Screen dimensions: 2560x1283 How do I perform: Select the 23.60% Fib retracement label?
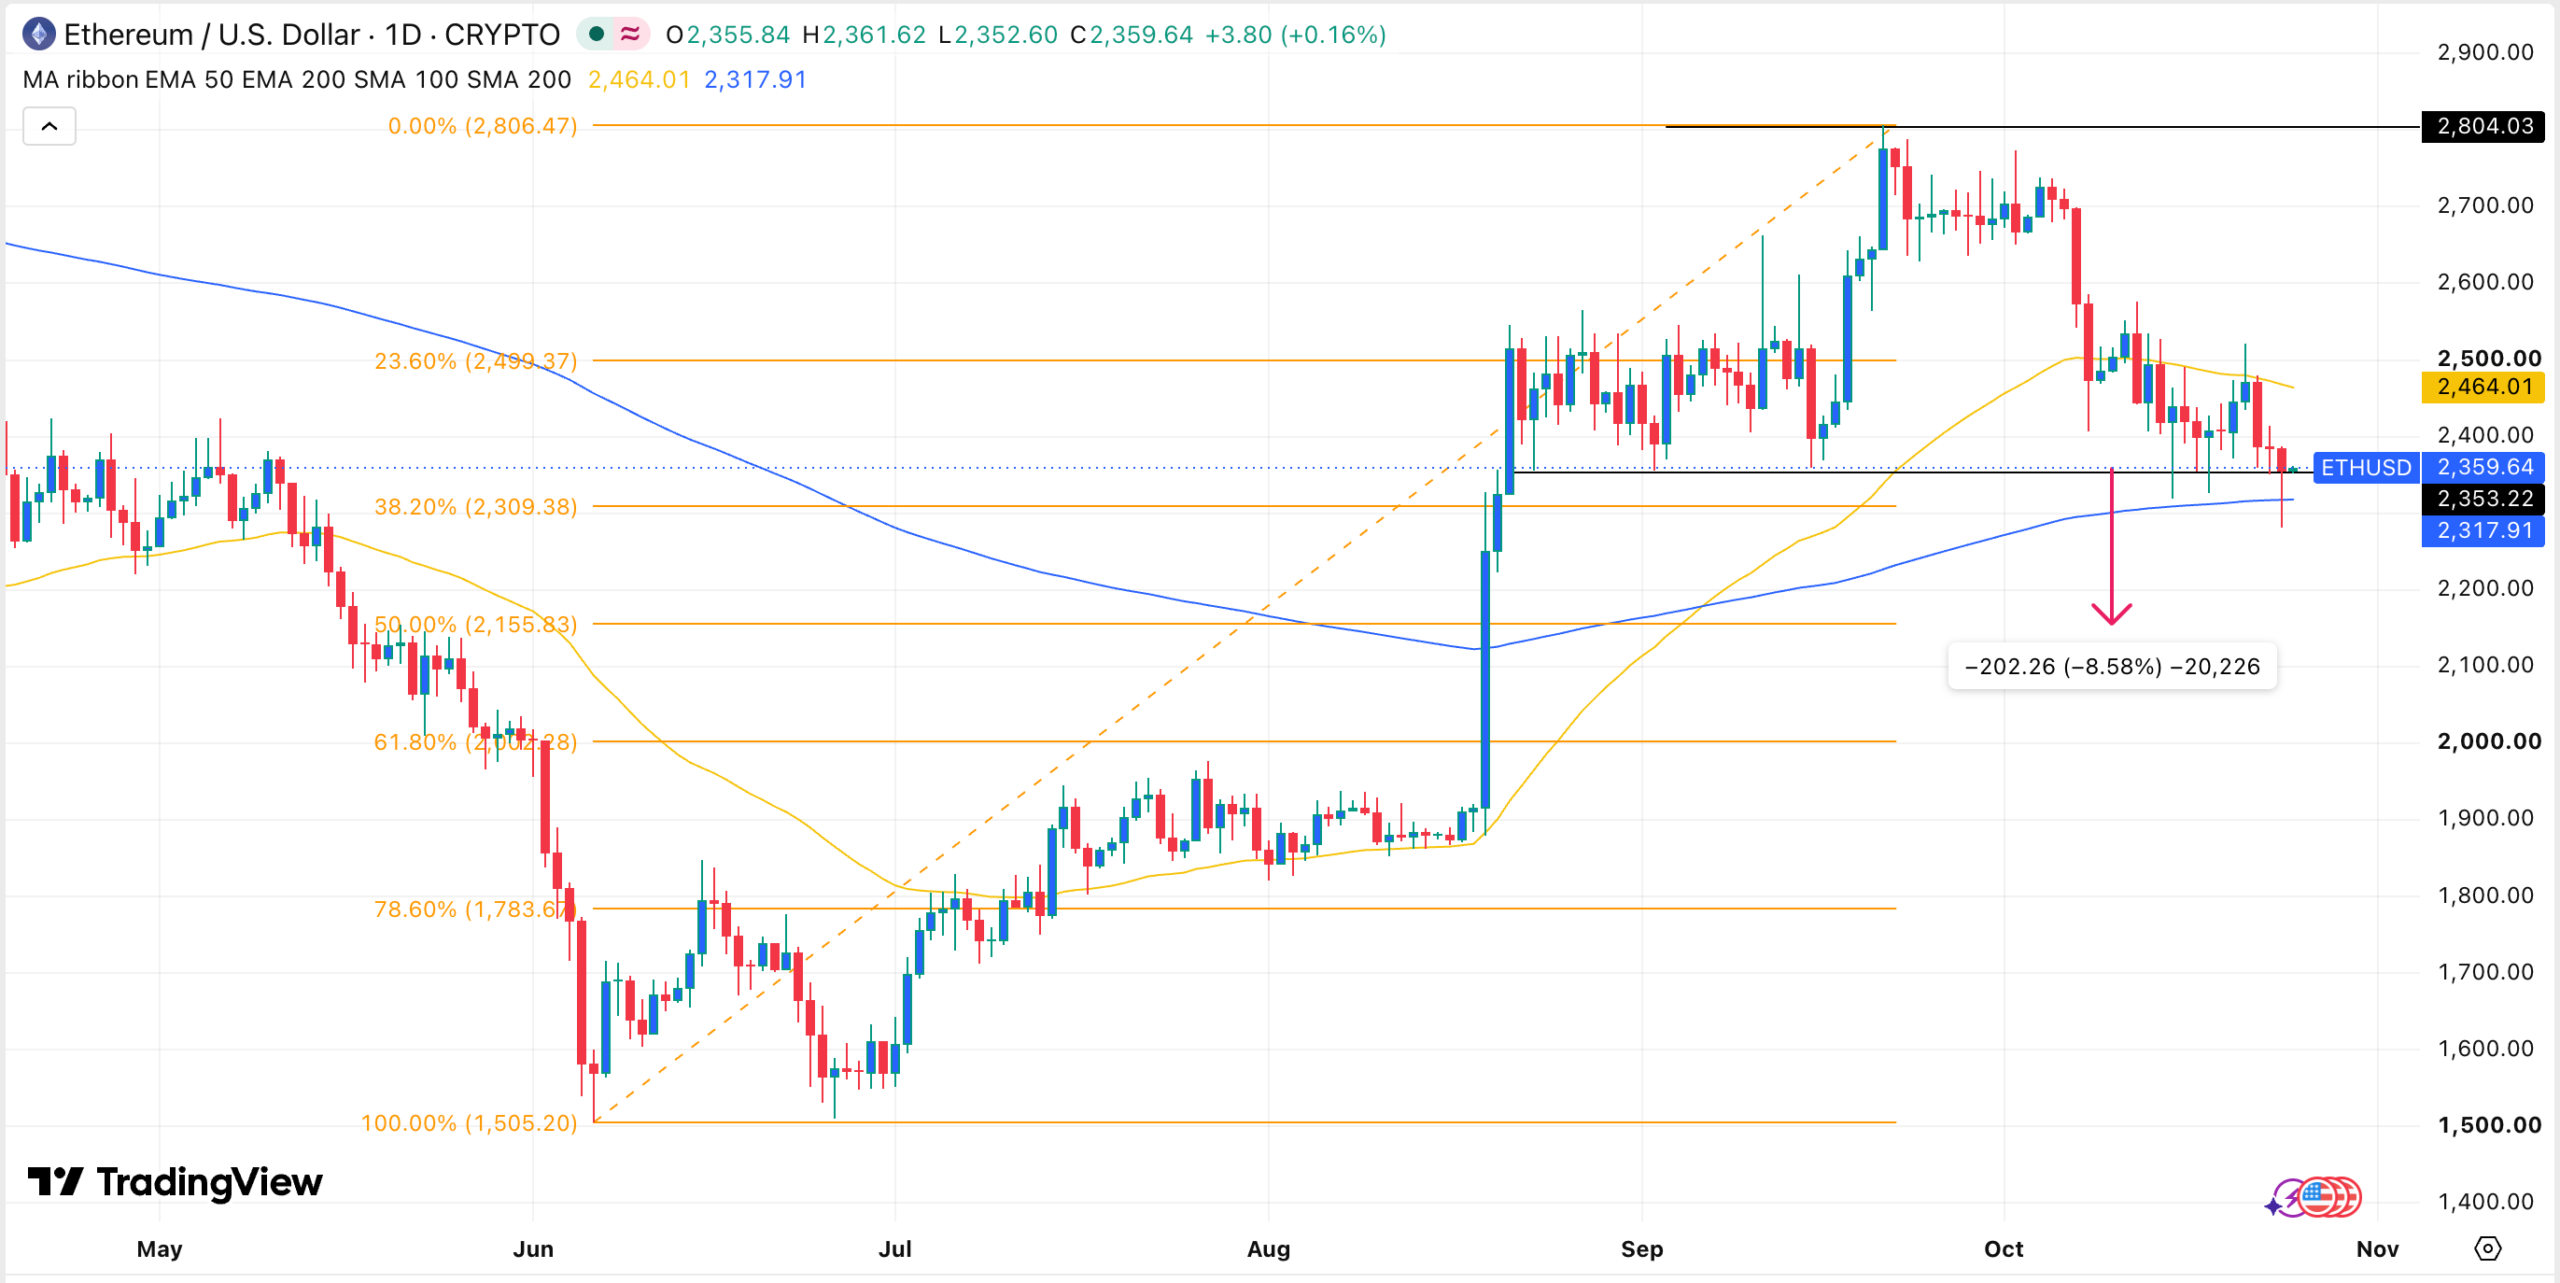click(x=475, y=361)
